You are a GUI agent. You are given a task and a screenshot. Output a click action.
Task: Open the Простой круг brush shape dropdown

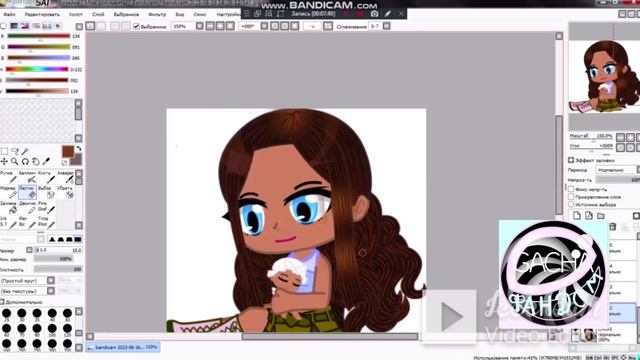click(51, 280)
